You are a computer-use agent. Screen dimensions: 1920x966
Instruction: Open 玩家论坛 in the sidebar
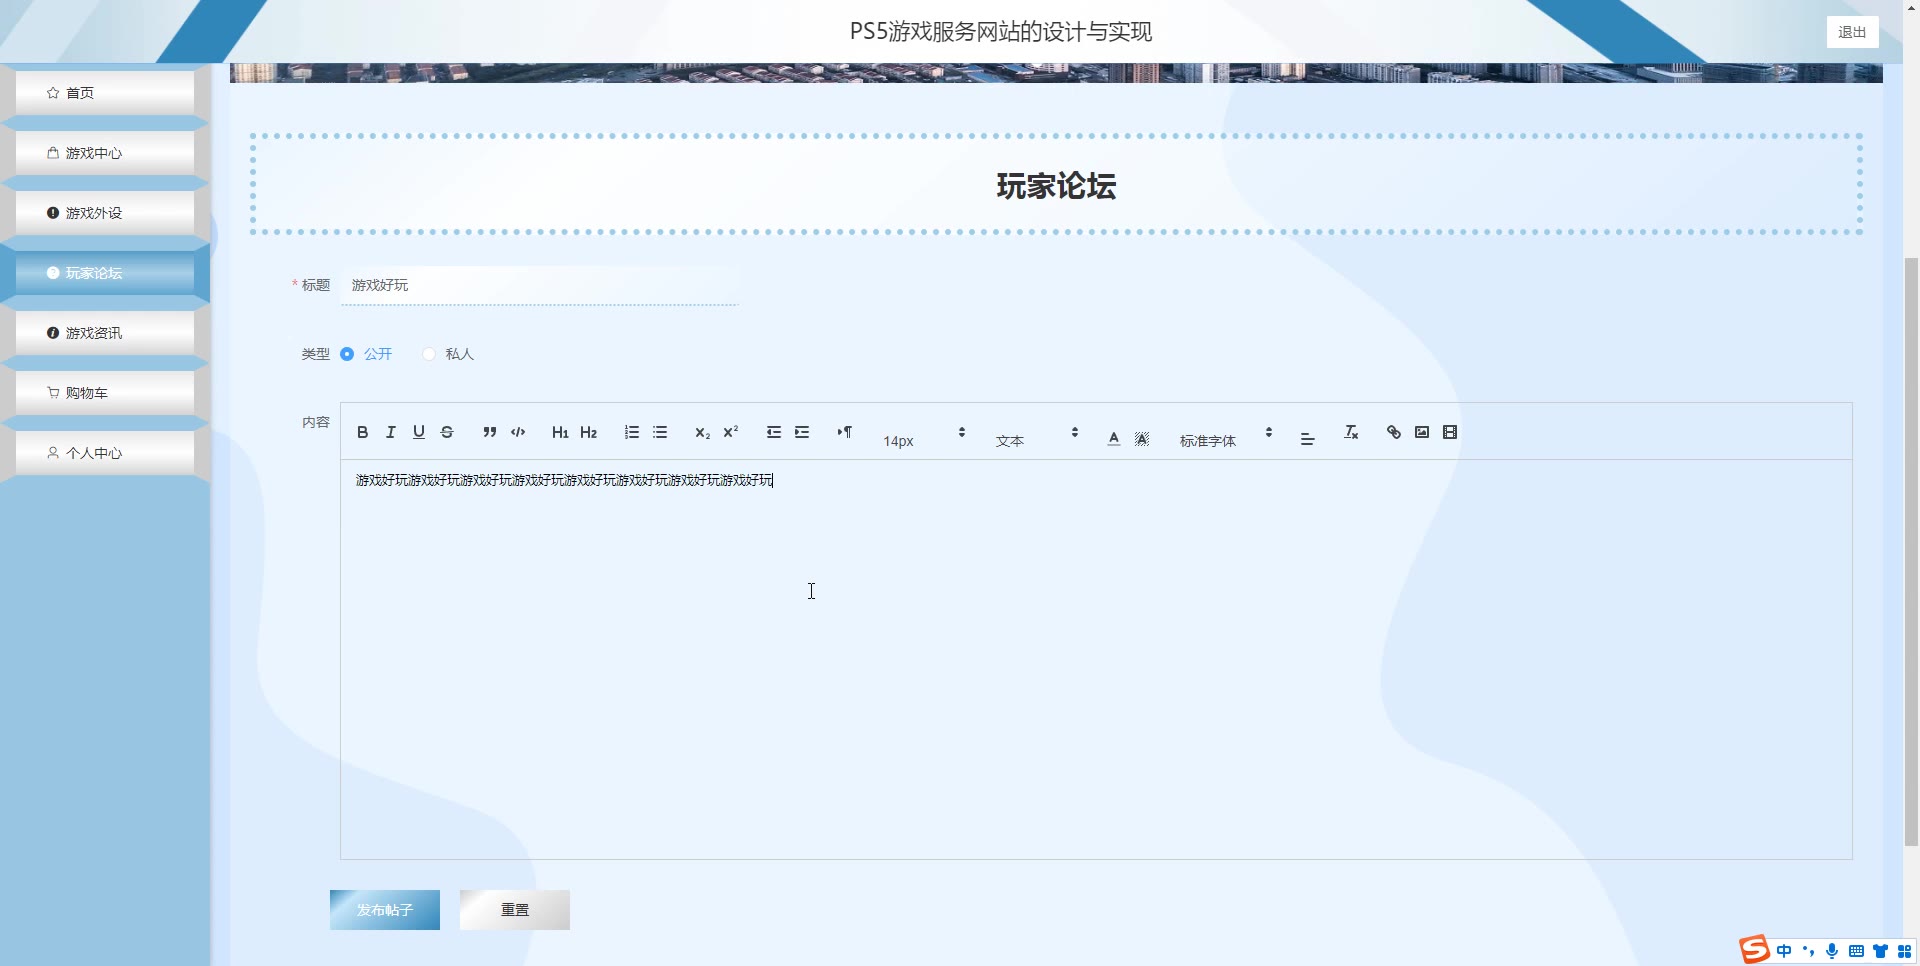pyautogui.click(x=105, y=273)
